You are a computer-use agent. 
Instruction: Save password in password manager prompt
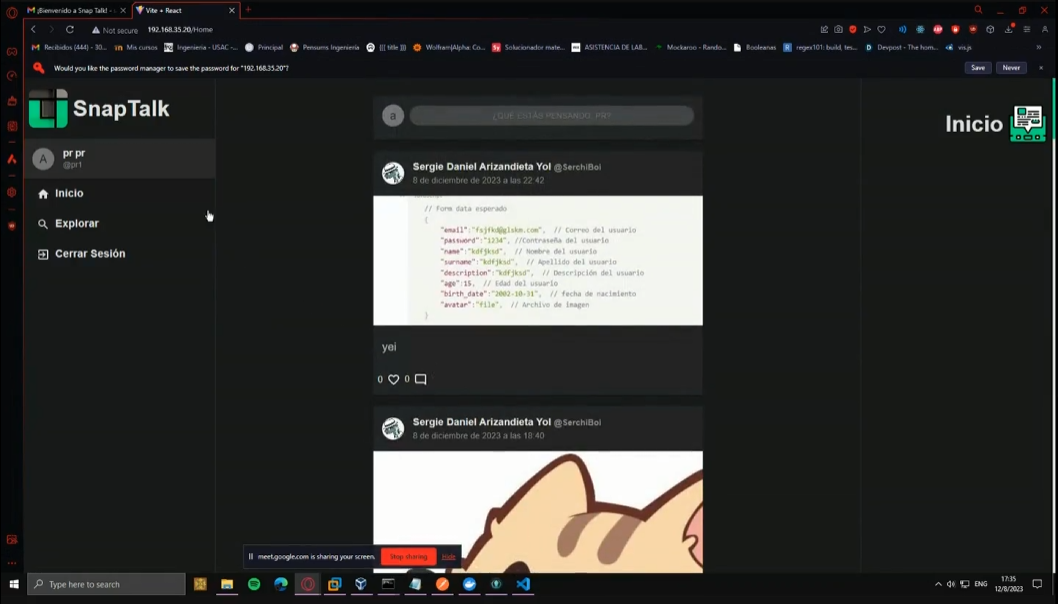(x=977, y=68)
